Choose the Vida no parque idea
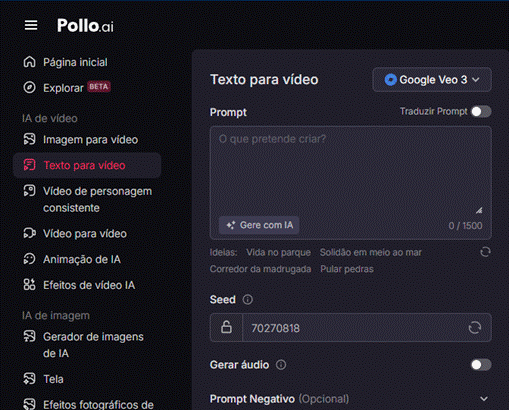The image size is (509, 410). (x=278, y=252)
